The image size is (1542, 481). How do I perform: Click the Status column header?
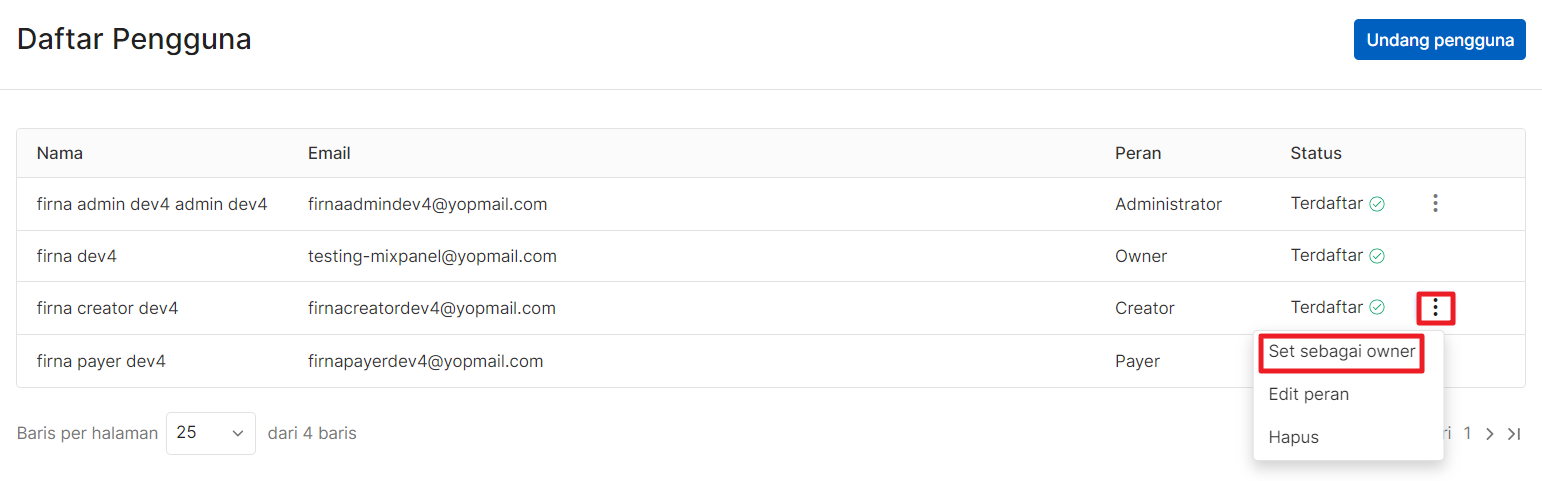coord(1316,153)
